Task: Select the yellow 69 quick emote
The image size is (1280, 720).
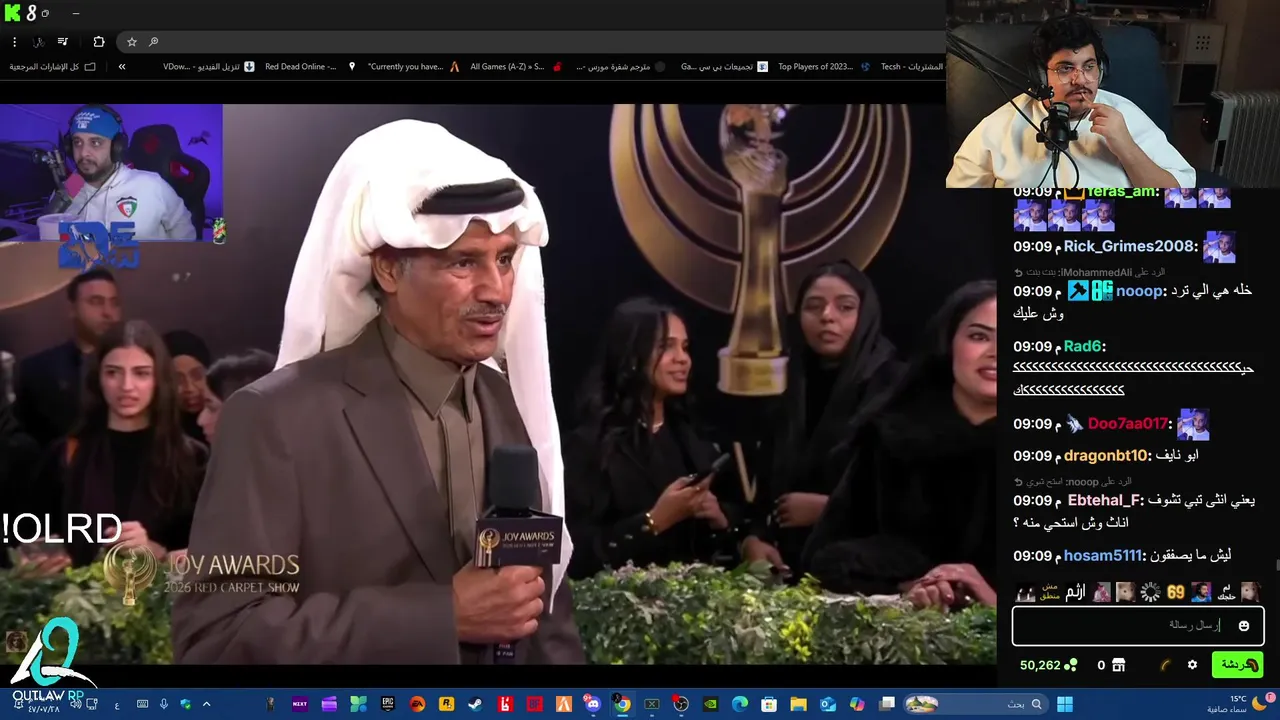Action: [x=1176, y=592]
